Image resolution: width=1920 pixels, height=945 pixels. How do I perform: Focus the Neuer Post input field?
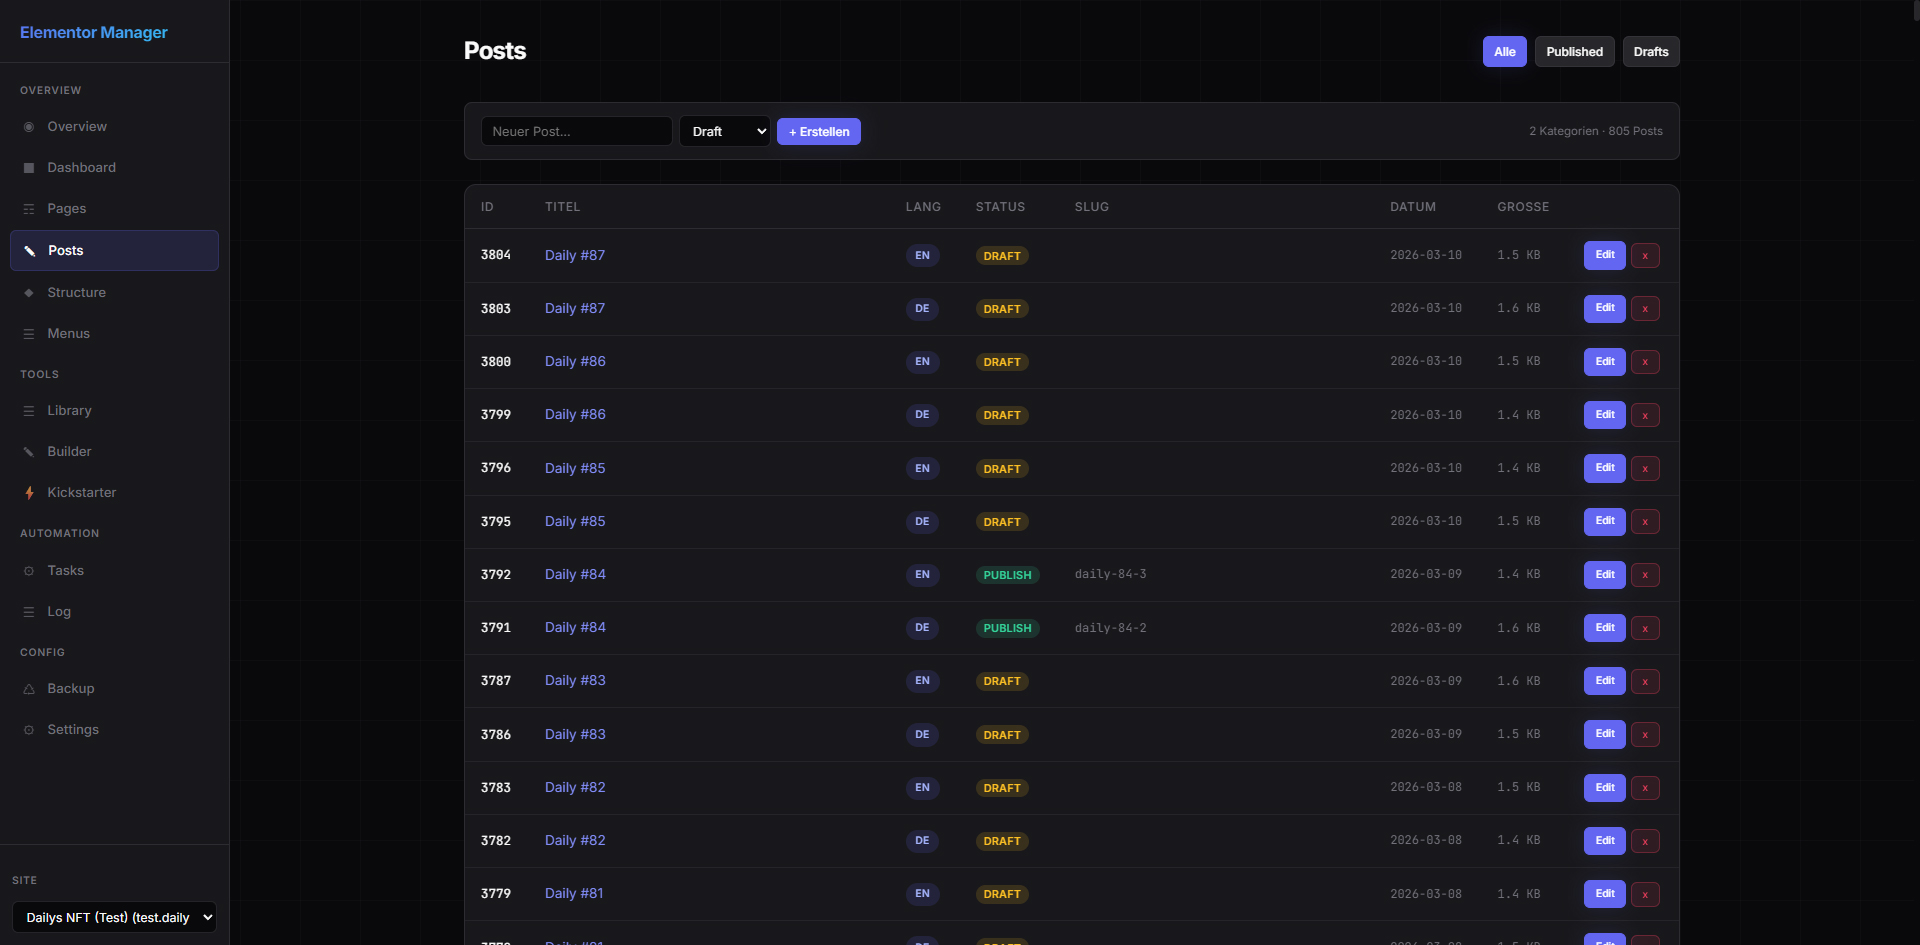tap(576, 132)
